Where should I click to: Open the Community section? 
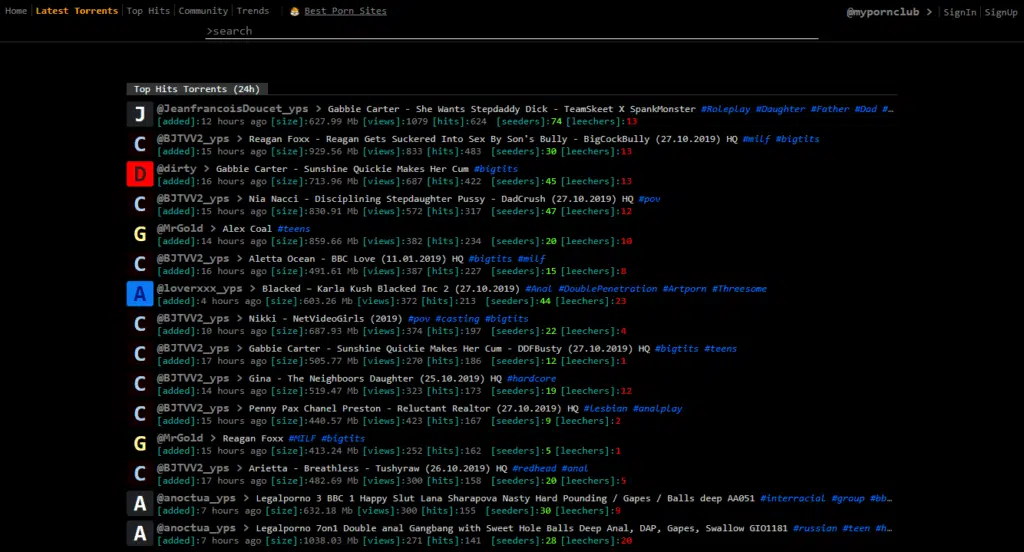tap(203, 11)
